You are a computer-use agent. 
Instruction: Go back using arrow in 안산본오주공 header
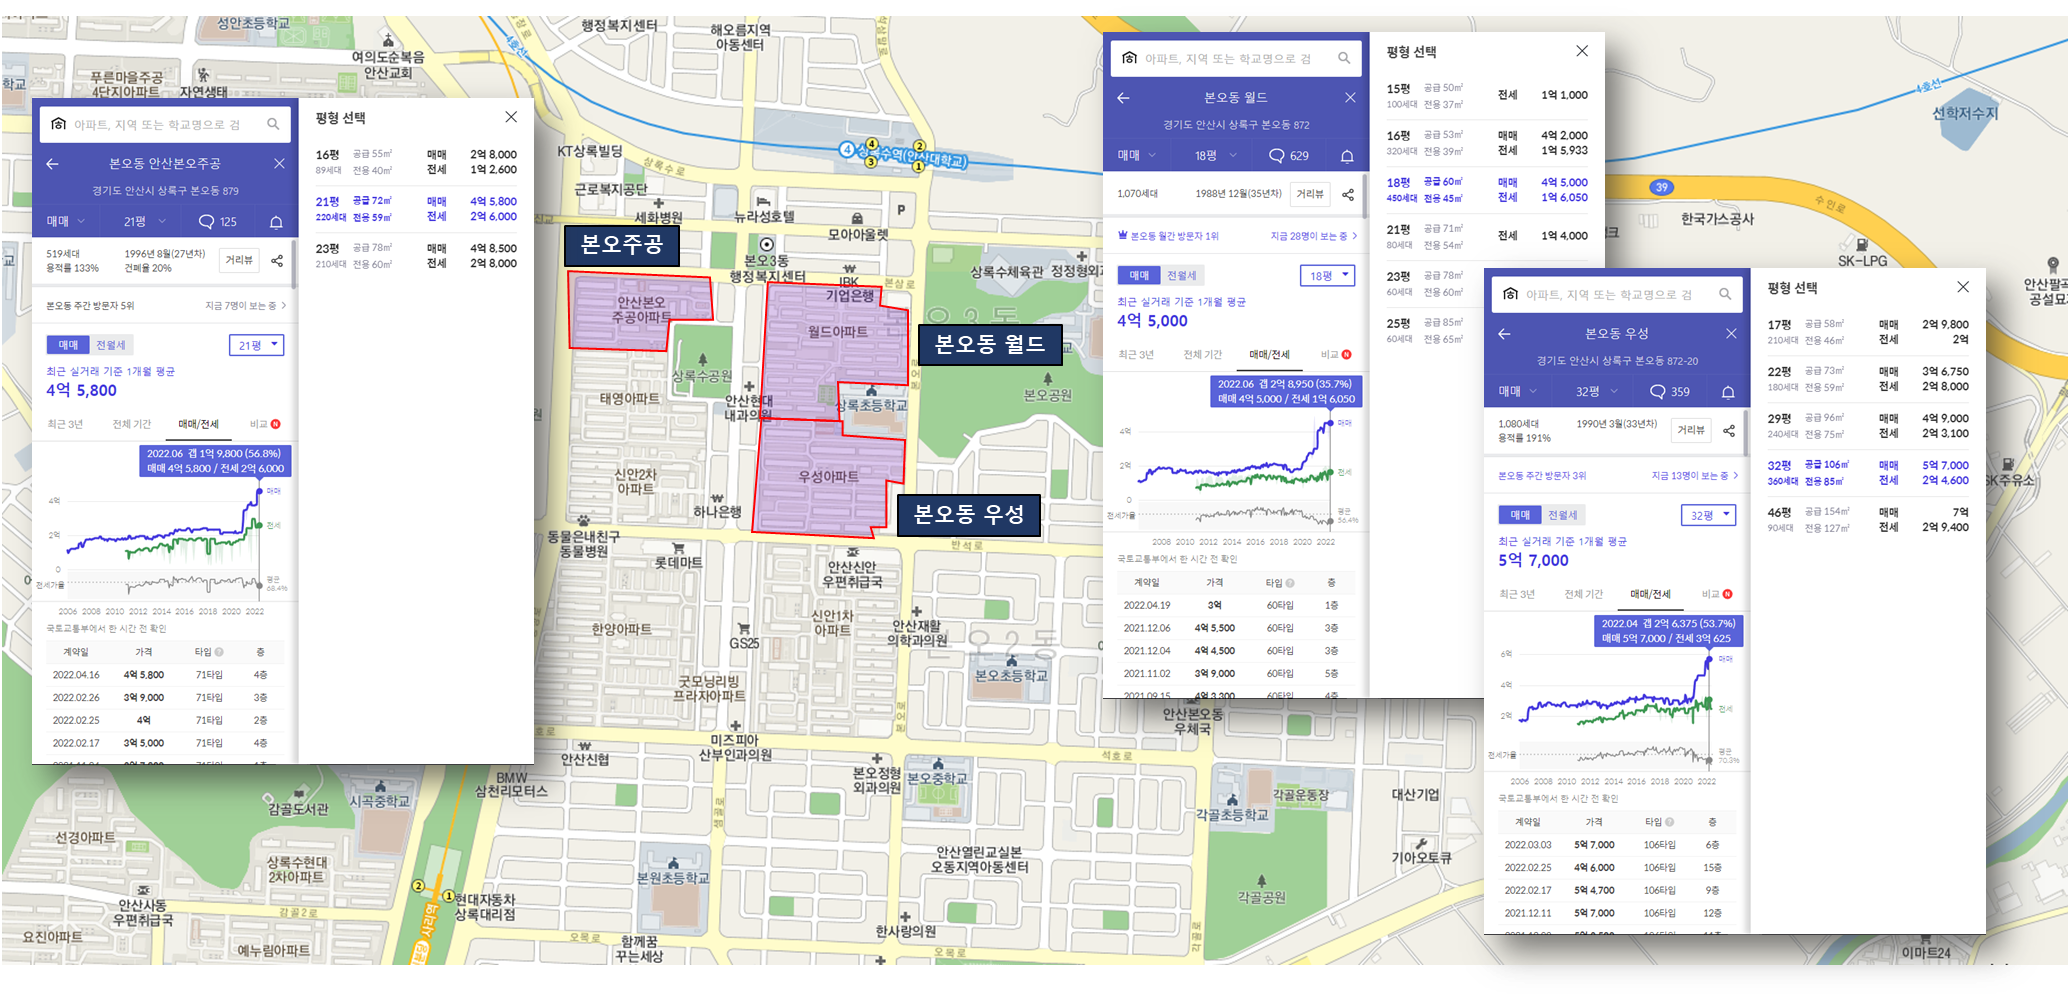click(x=52, y=163)
